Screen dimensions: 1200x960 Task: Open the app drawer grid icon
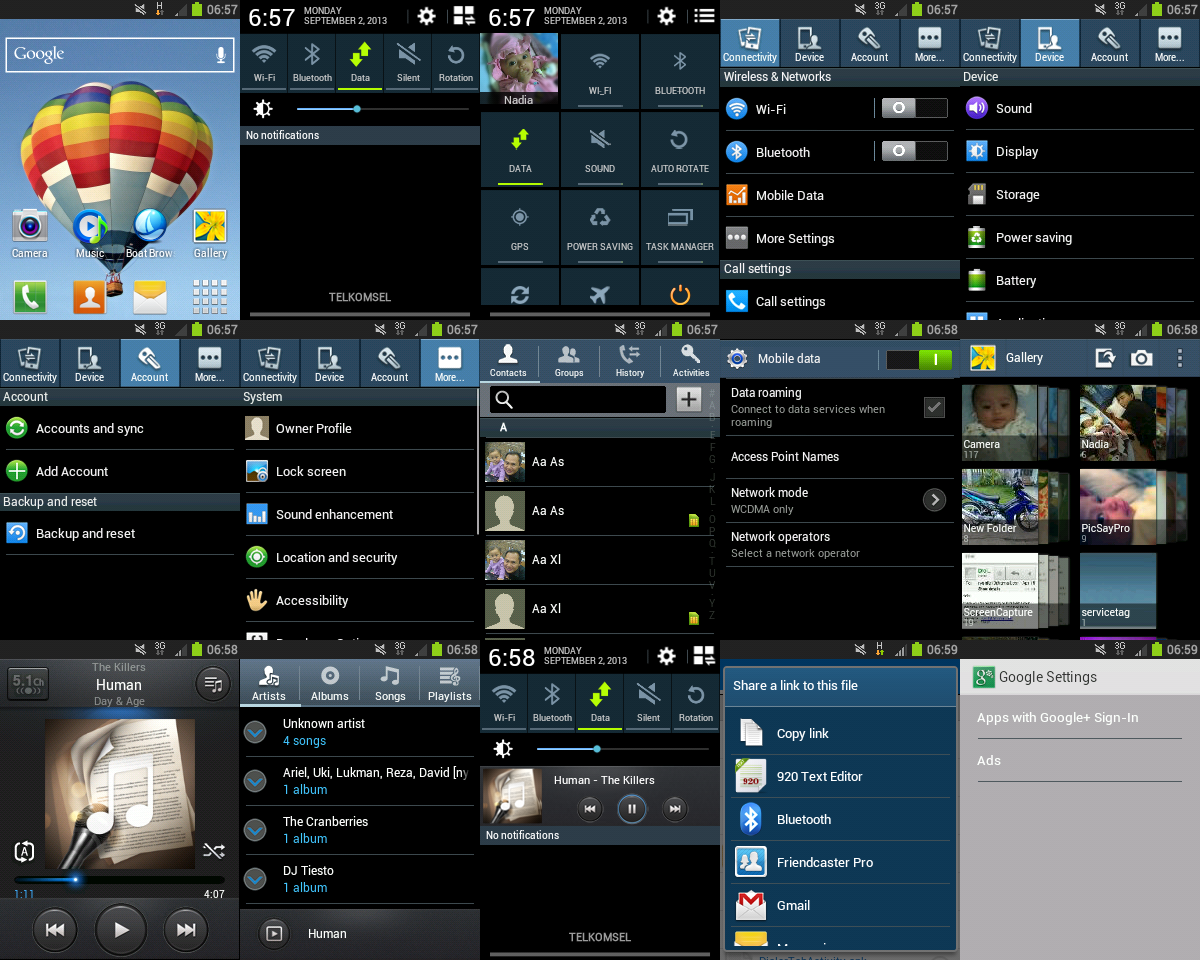point(210,297)
